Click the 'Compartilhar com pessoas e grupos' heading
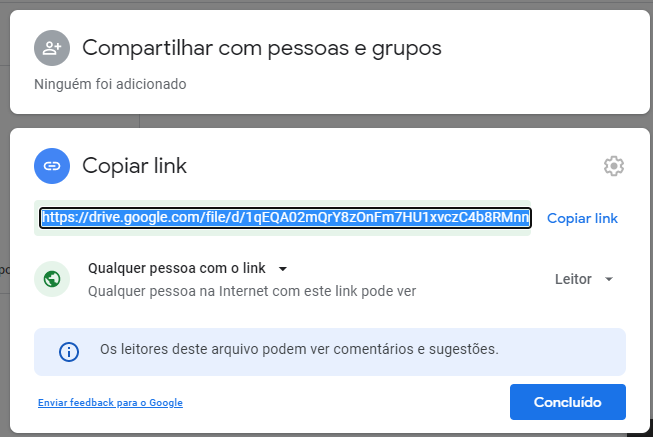The height and width of the screenshot is (437, 653). [262, 48]
